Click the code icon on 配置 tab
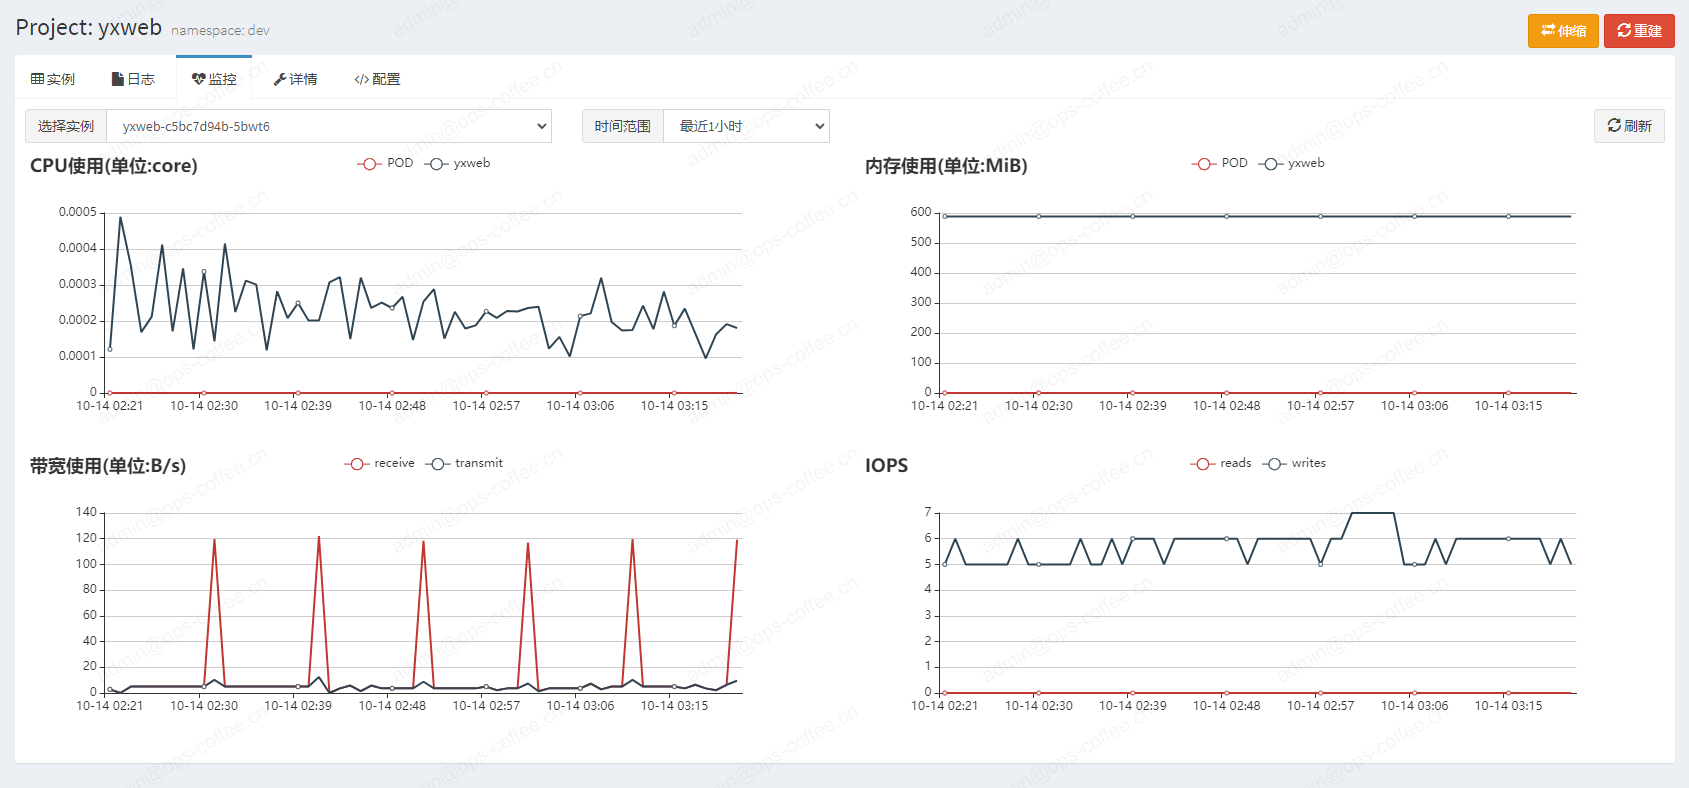The width and height of the screenshot is (1689, 788). point(361,79)
